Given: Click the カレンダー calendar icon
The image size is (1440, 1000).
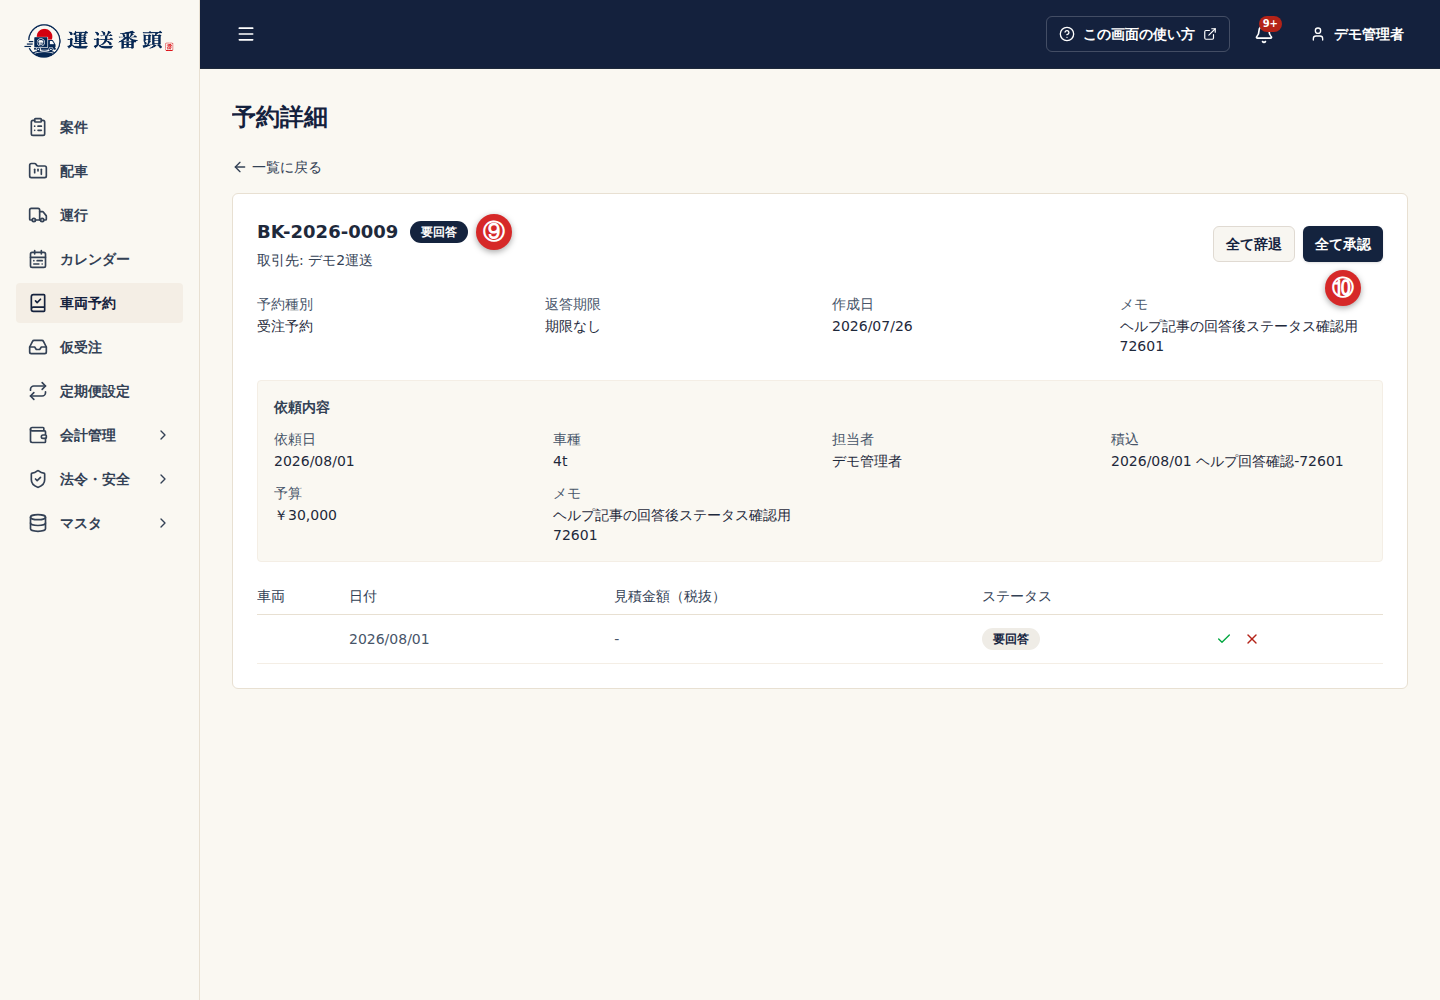Looking at the screenshot, I should pyautogui.click(x=38, y=259).
